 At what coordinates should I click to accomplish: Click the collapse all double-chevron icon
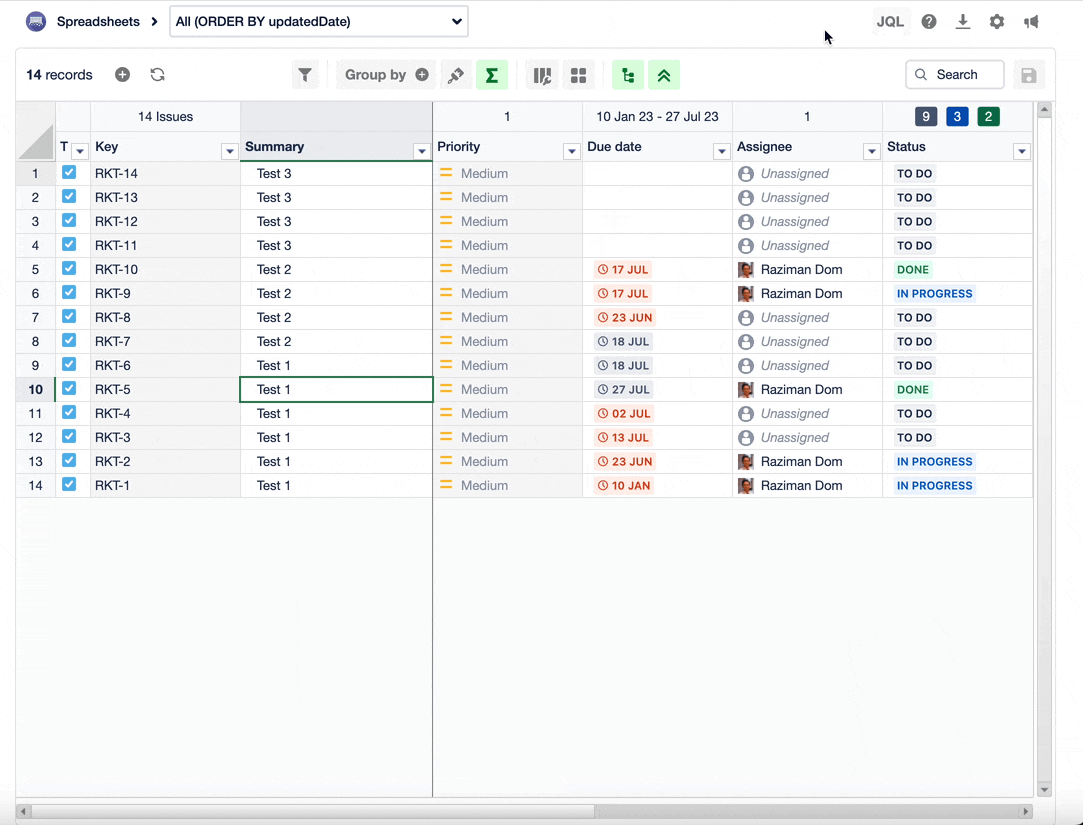[x=663, y=75]
